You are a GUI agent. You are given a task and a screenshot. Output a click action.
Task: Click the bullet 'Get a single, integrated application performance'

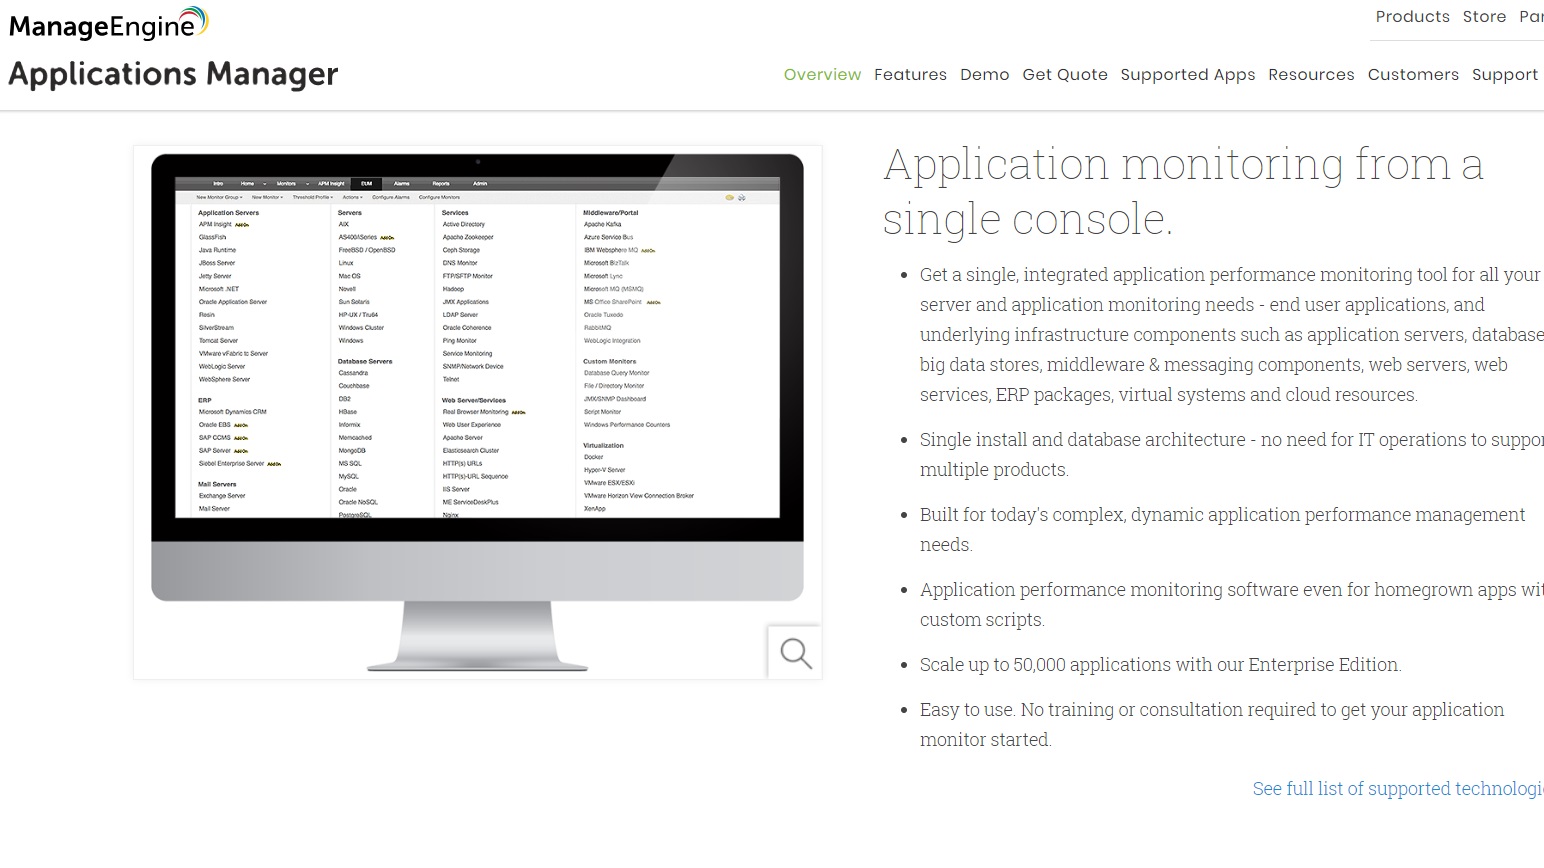click(1232, 335)
